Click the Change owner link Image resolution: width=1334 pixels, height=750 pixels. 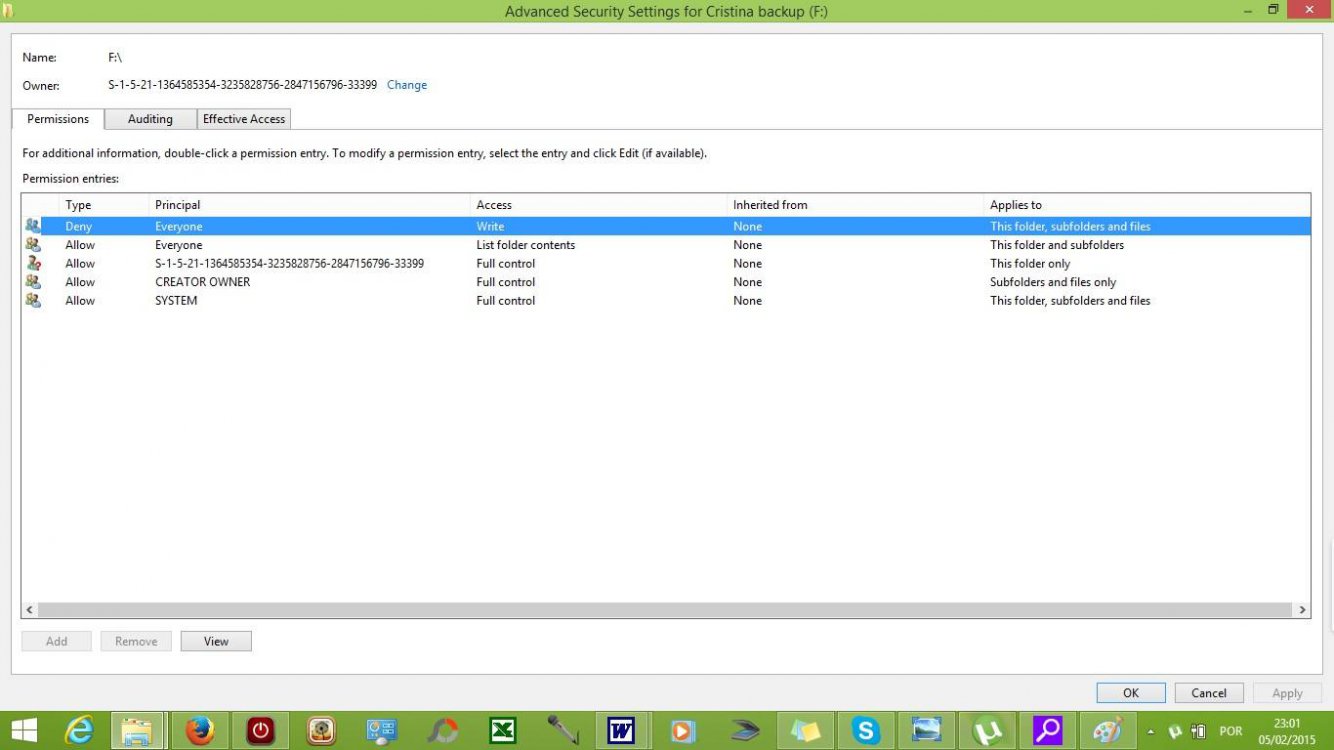pos(407,85)
